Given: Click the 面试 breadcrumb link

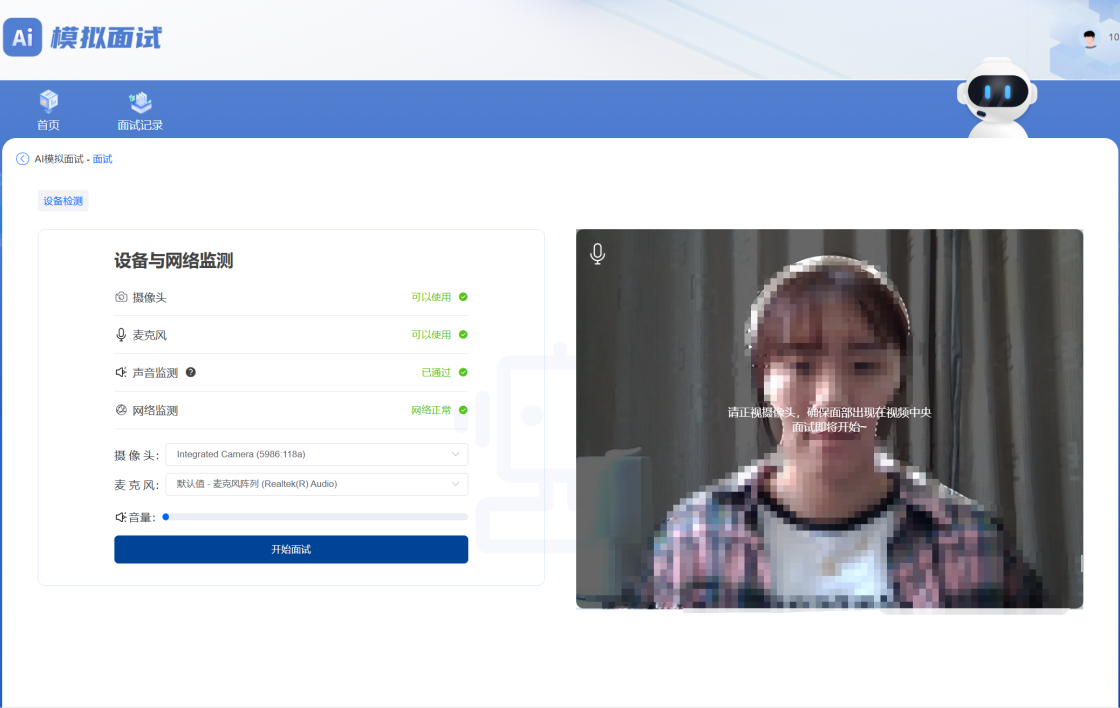Looking at the screenshot, I should 102,159.
